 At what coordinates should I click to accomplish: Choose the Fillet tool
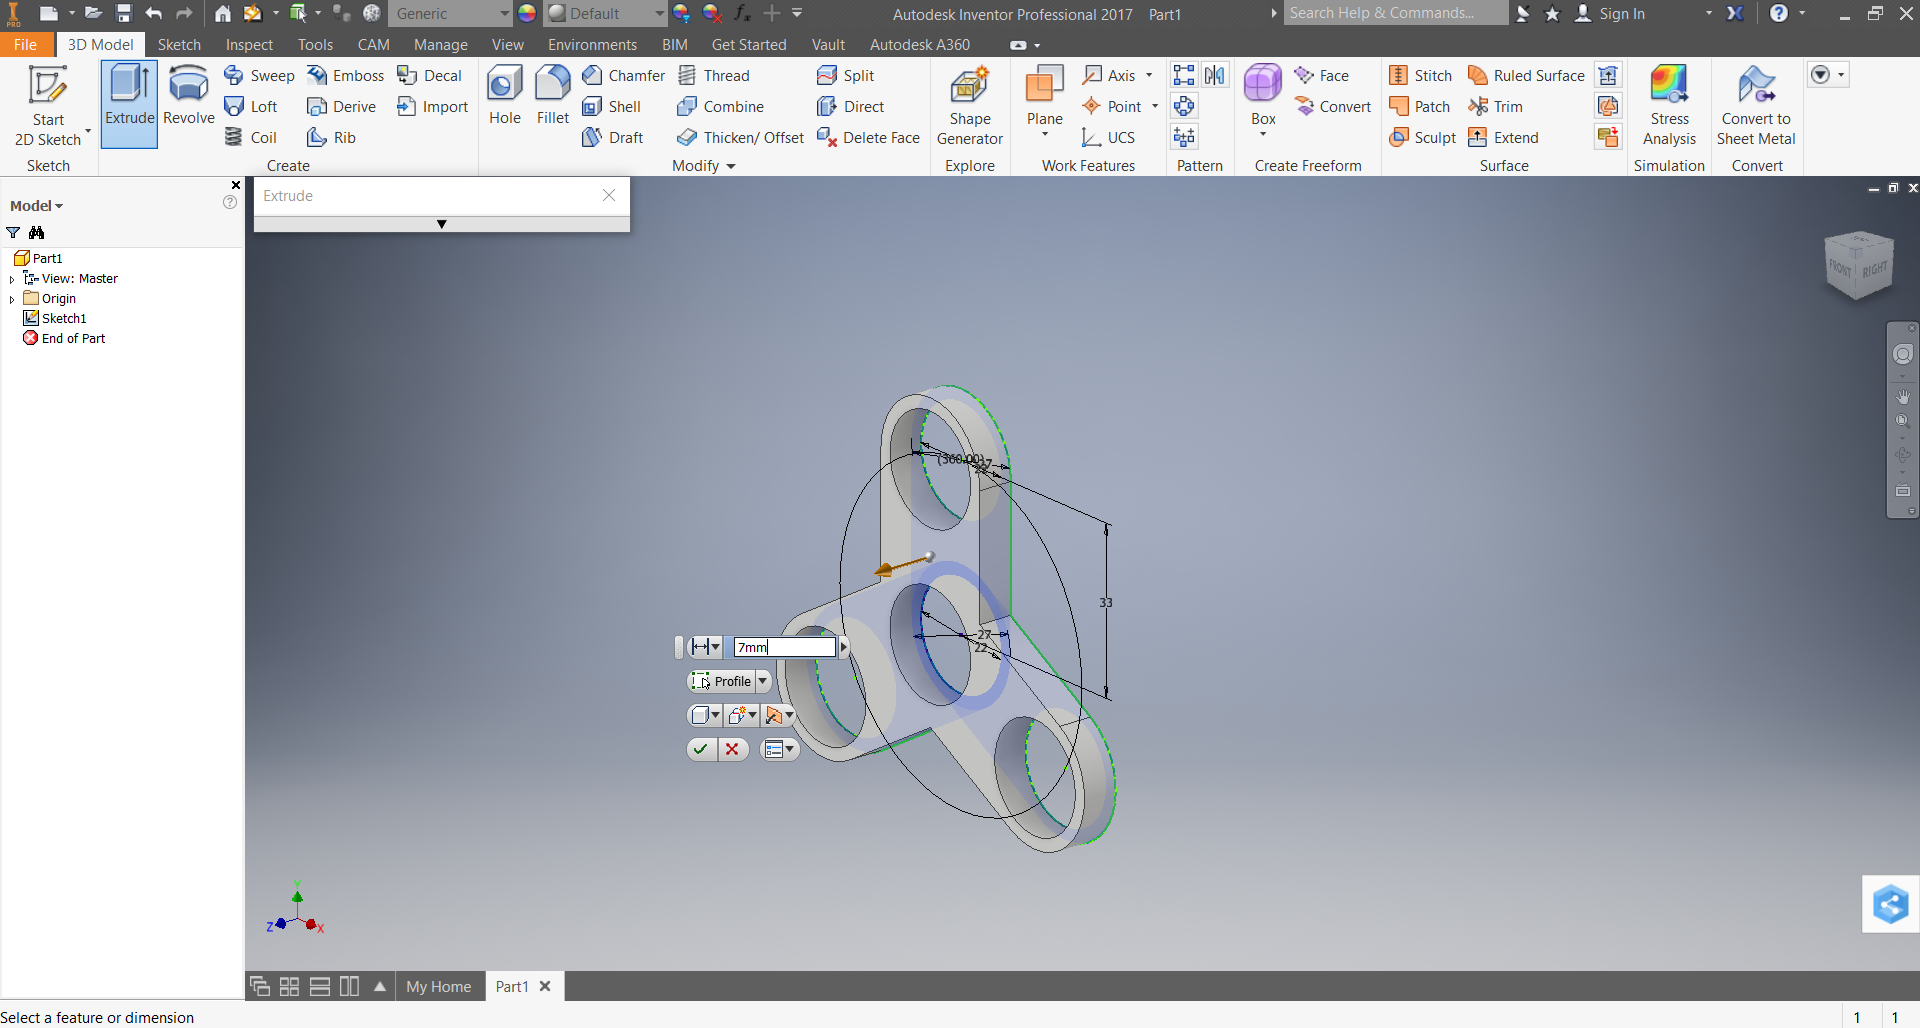point(552,97)
